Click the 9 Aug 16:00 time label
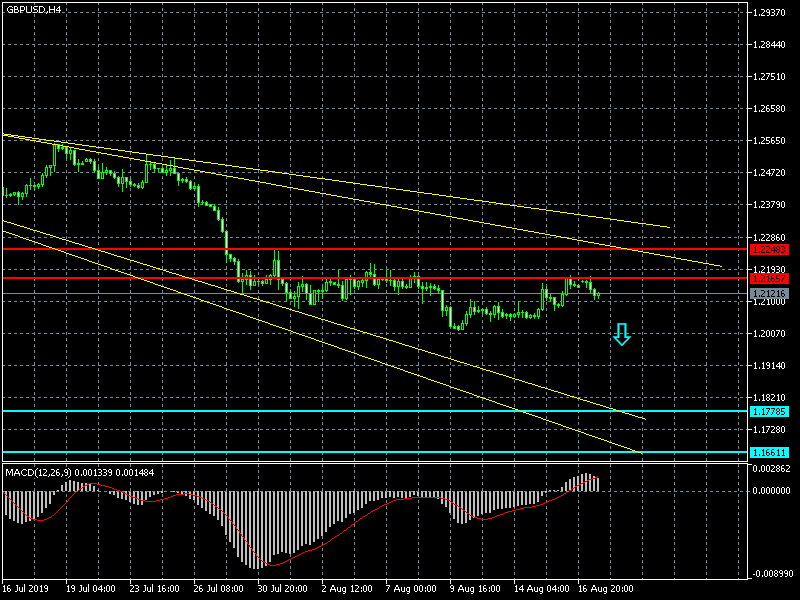 476,588
